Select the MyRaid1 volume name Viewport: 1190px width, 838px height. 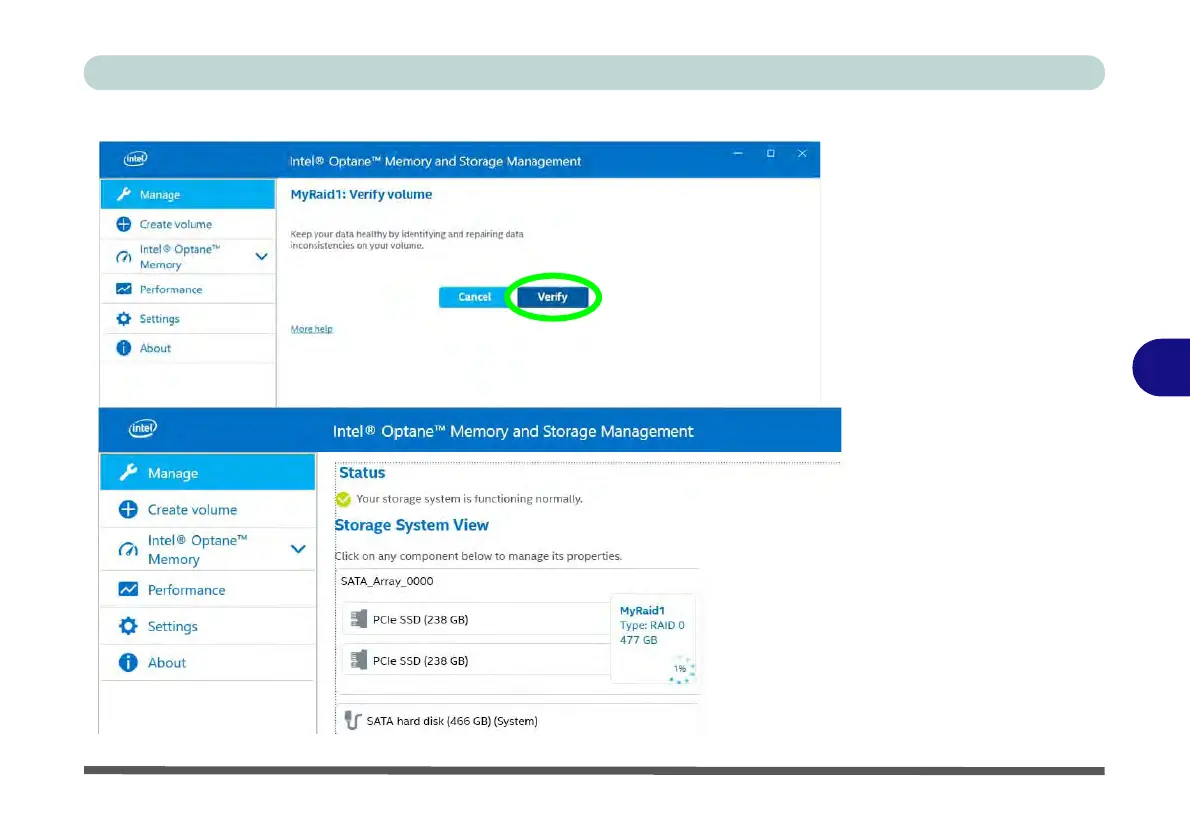click(642, 610)
